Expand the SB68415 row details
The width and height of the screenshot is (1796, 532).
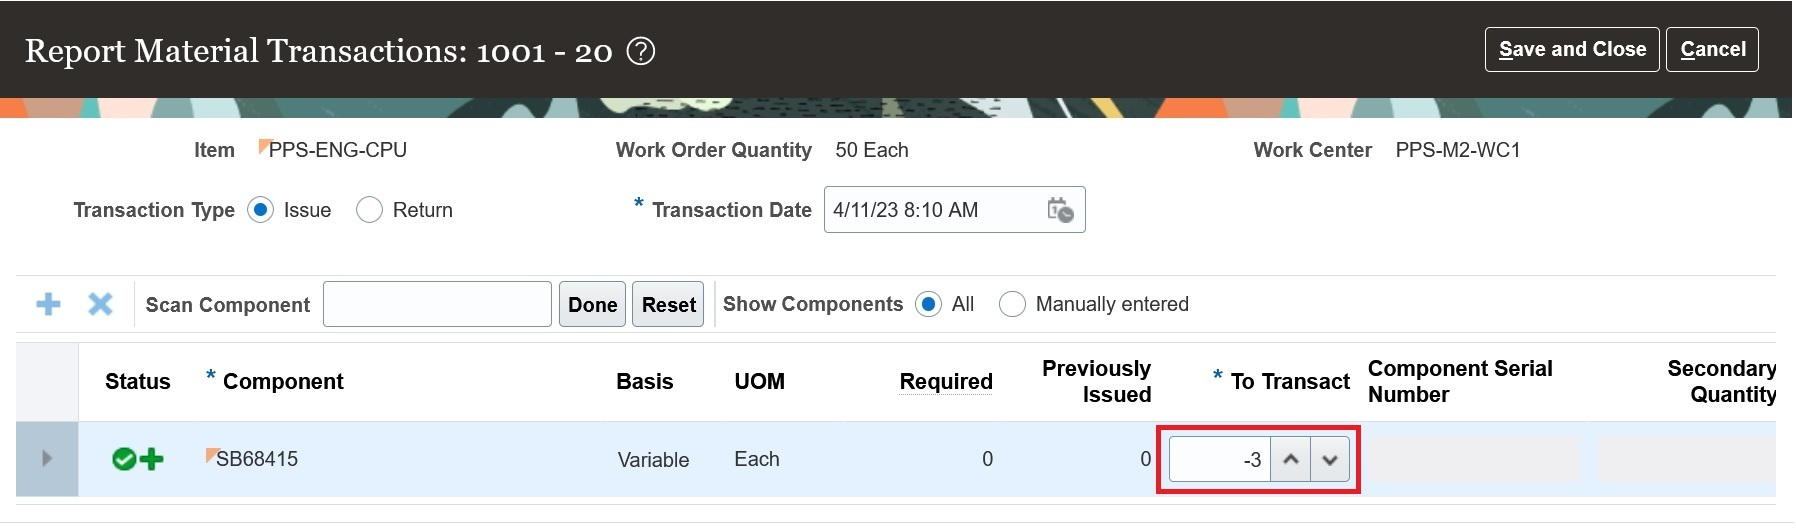(x=46, y=459)
